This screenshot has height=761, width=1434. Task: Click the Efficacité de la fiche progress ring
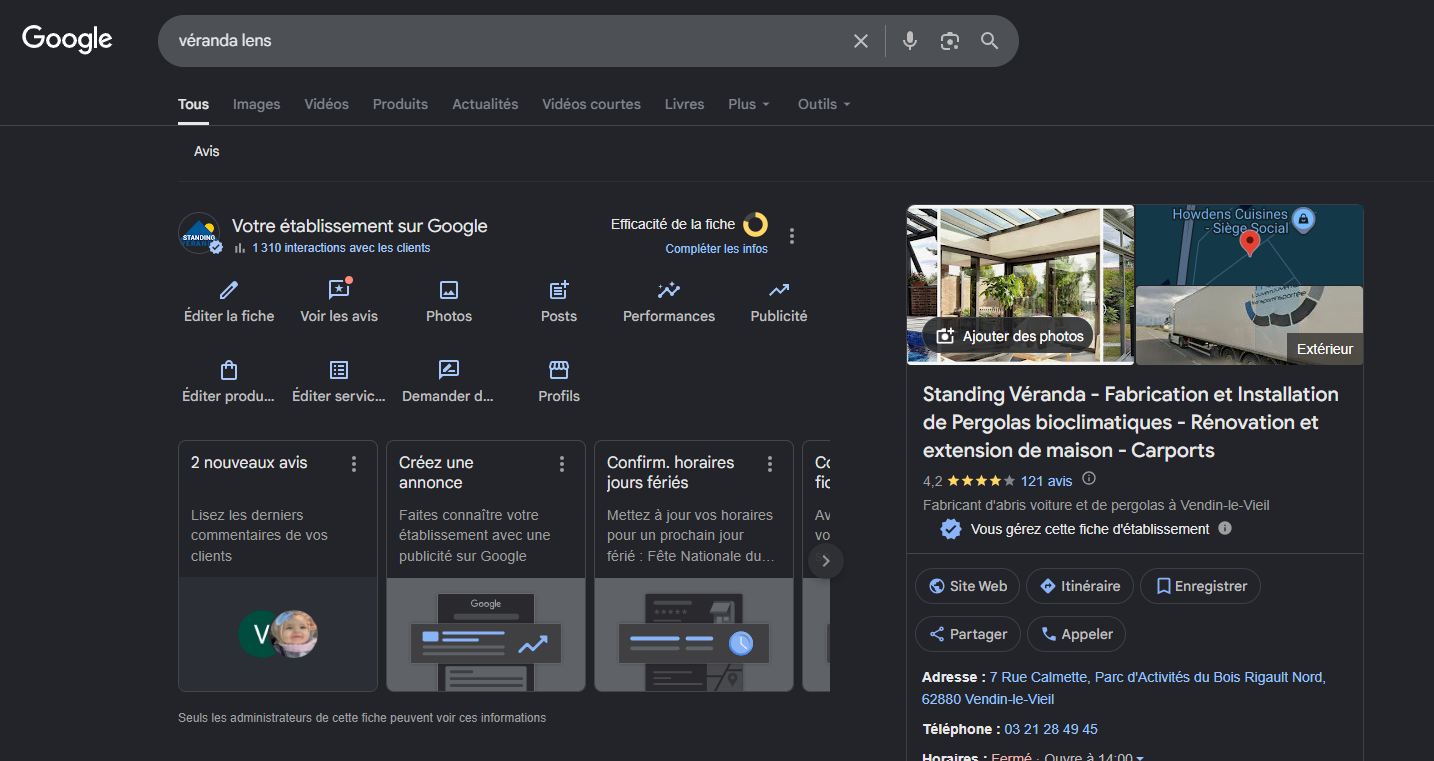(x=756, y=225)
